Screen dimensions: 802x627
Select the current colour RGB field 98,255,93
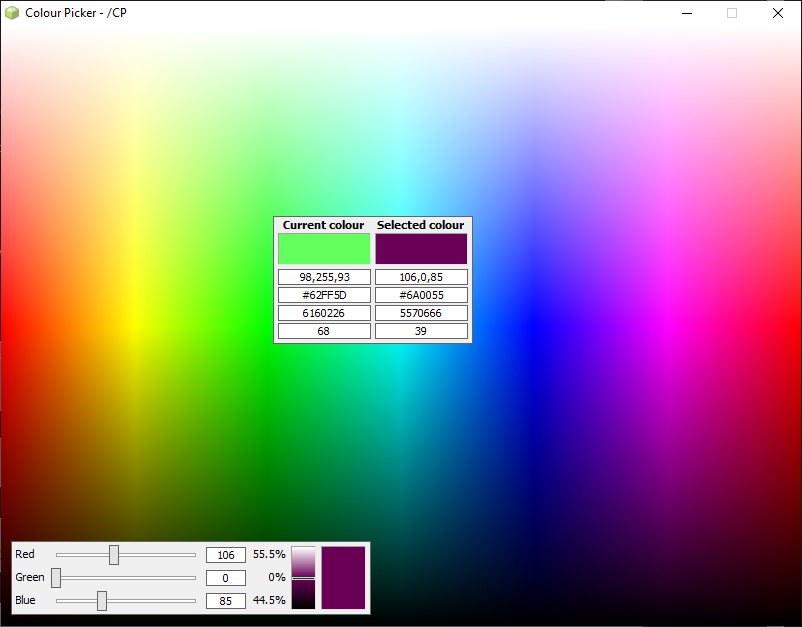coord(324,277)
